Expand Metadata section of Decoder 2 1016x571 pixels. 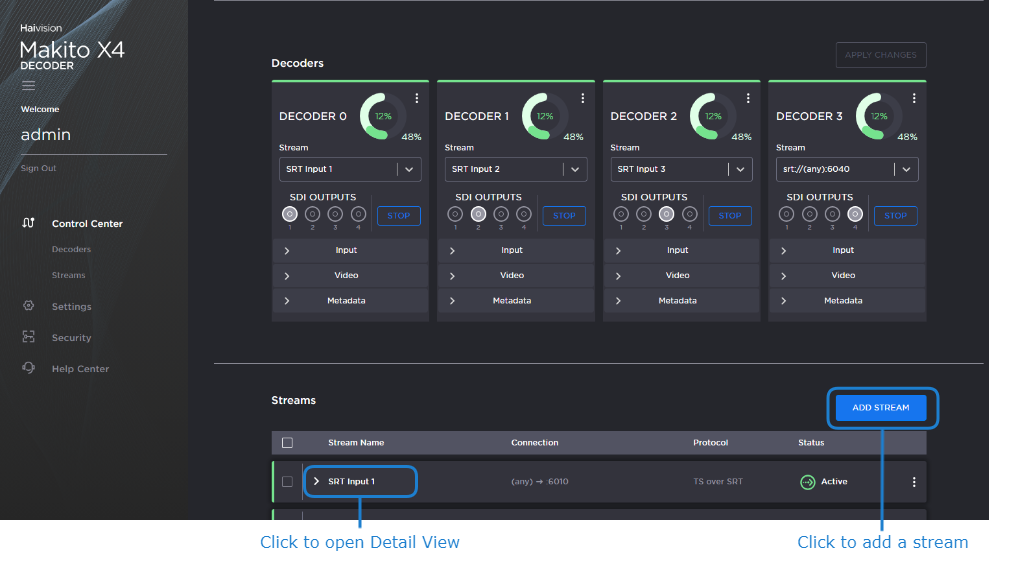coord(677,300)
